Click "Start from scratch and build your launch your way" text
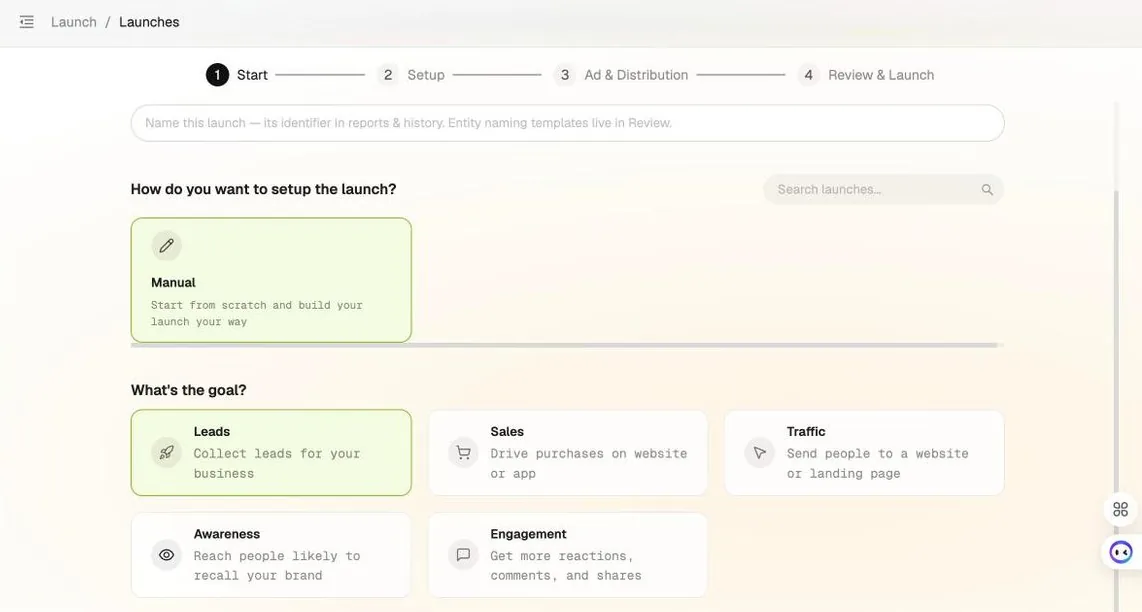 point(256,313)
